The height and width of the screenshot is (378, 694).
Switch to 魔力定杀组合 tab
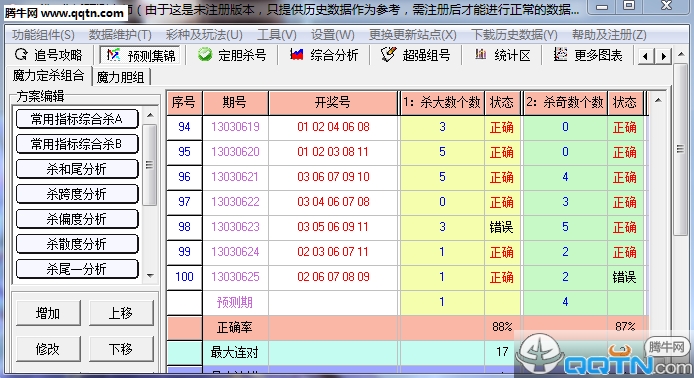pos(48,76)
